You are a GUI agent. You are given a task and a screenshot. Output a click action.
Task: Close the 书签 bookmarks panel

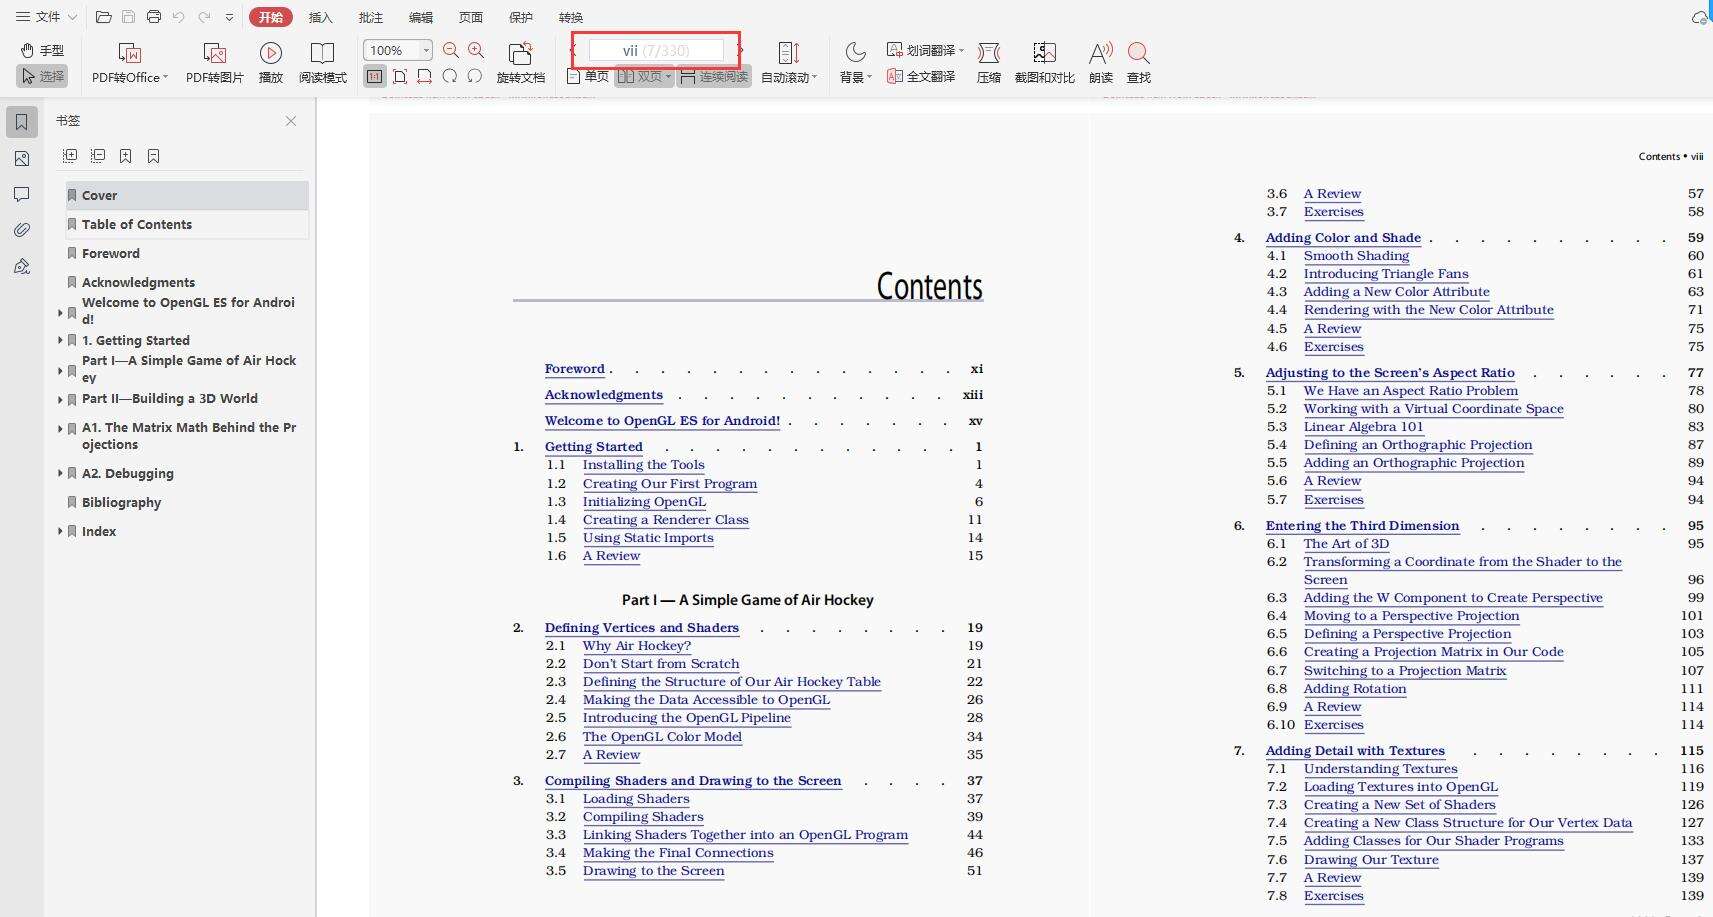pyautogui.click(x=291, y=121)
